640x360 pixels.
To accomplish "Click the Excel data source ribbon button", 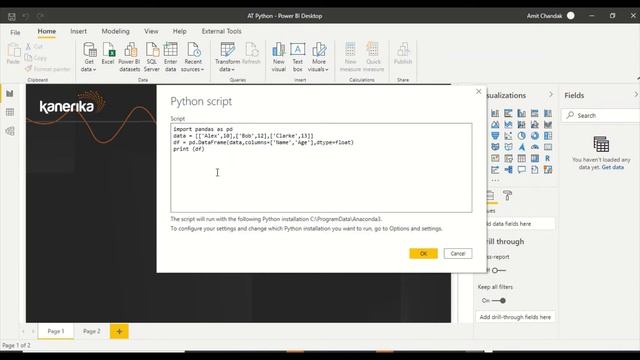I will click(108, 54).
